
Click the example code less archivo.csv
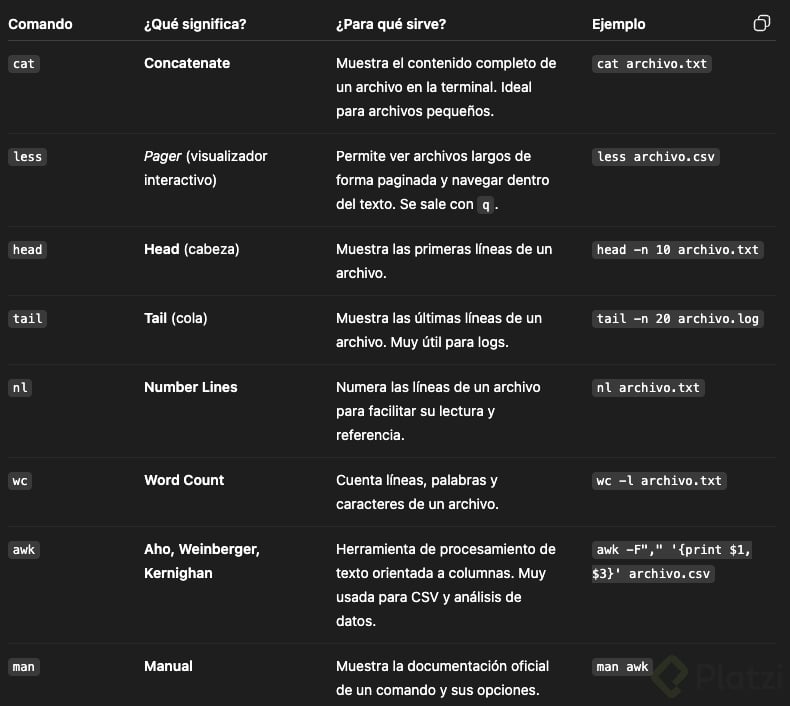(x=655, y=157)
